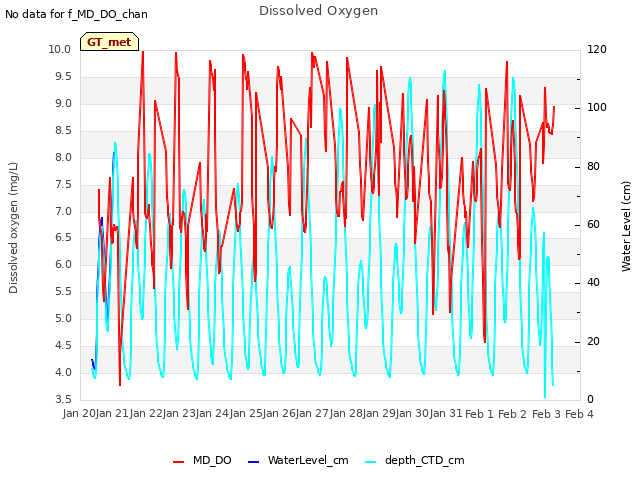The image size is (640, 480).
Task: Click the Dissolved Oxygen chart title
Action: coord(318,11)
